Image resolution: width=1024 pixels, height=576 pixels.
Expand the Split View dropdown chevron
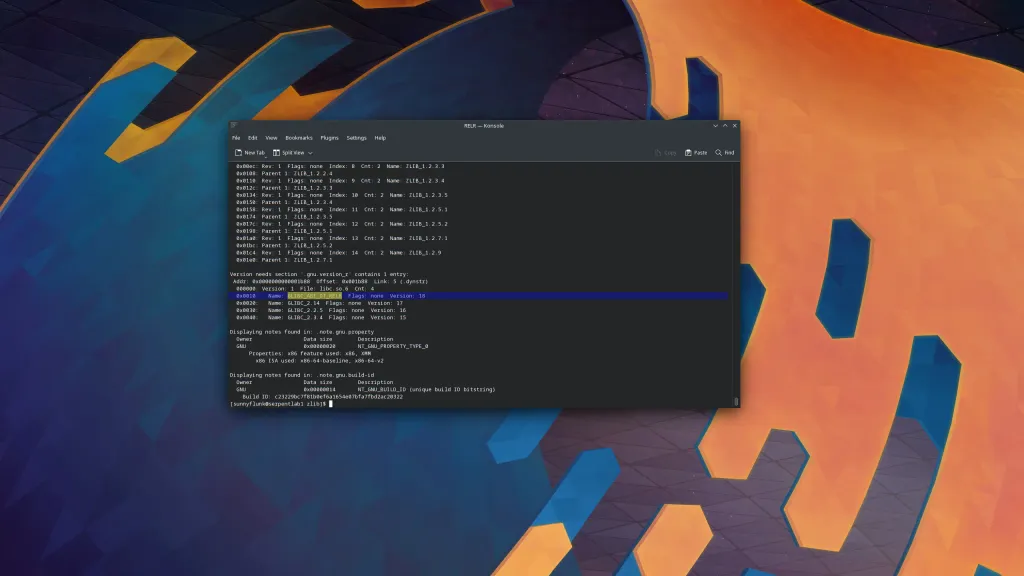pyautogui.click(x=310, y=153)
